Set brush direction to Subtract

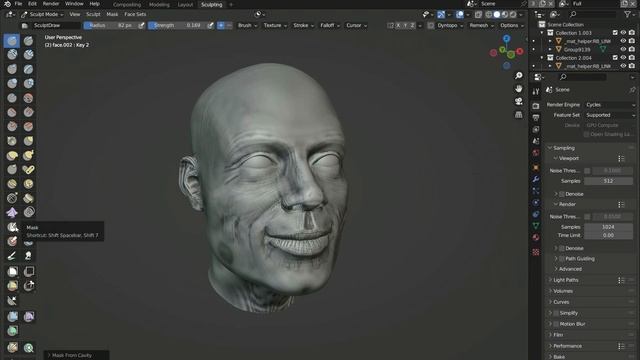tap(229, 25)
